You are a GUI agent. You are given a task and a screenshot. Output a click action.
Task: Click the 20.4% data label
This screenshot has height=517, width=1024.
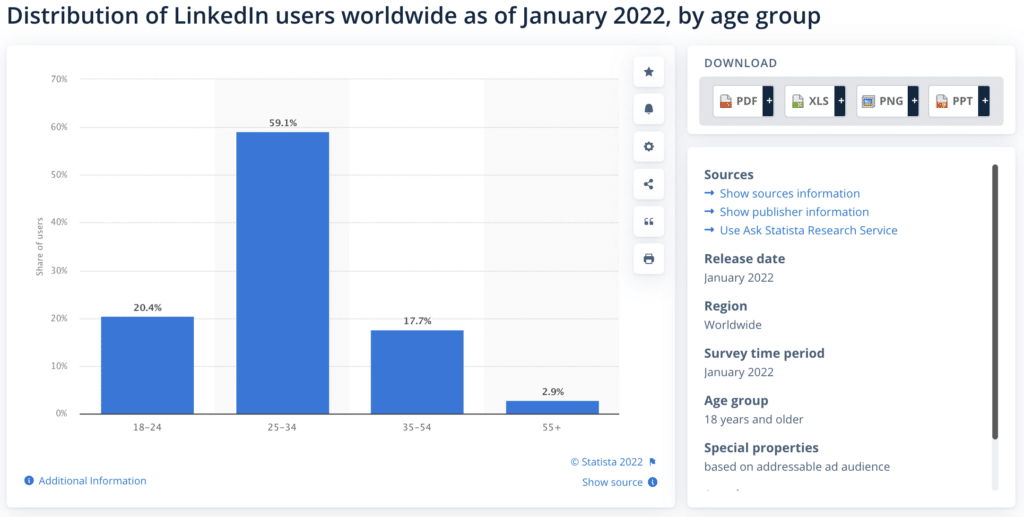(x=148, y=307)
